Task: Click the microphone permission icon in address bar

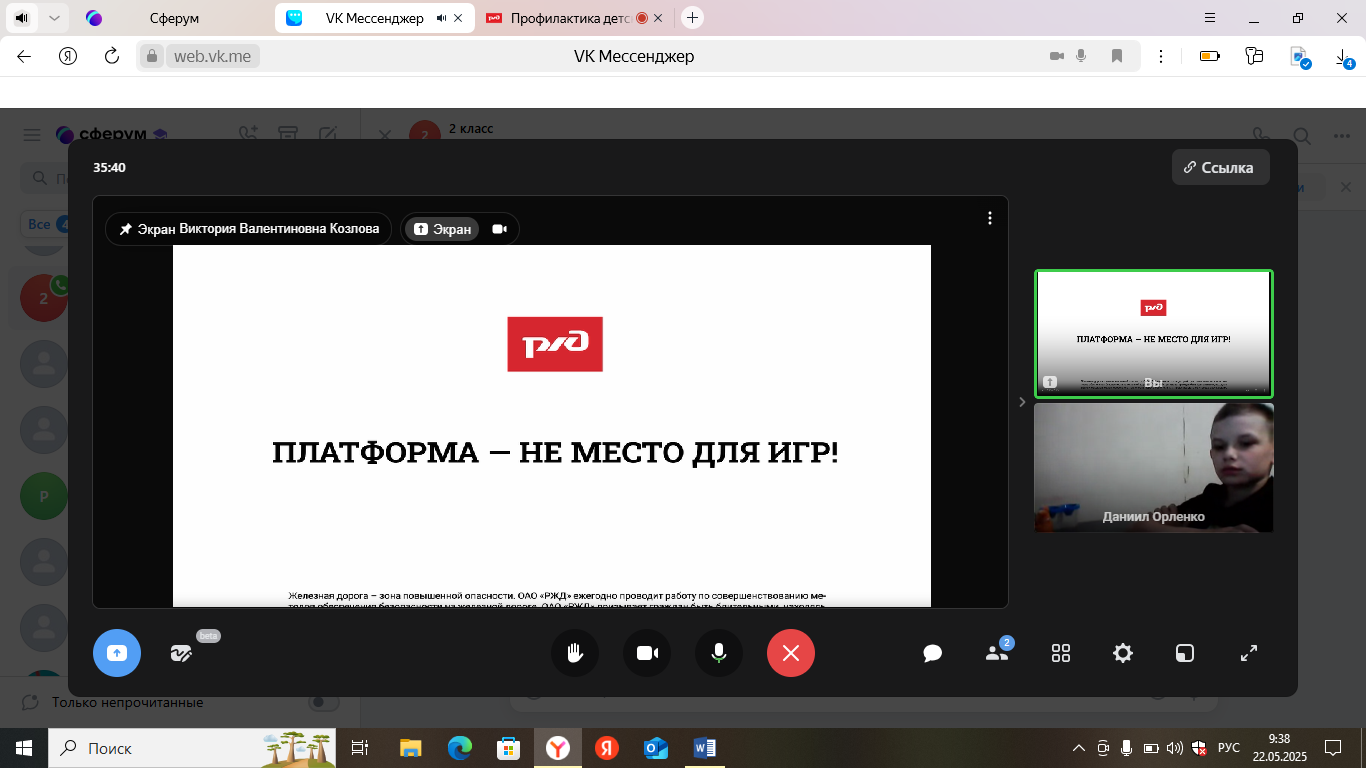Action: point(1081,56)
